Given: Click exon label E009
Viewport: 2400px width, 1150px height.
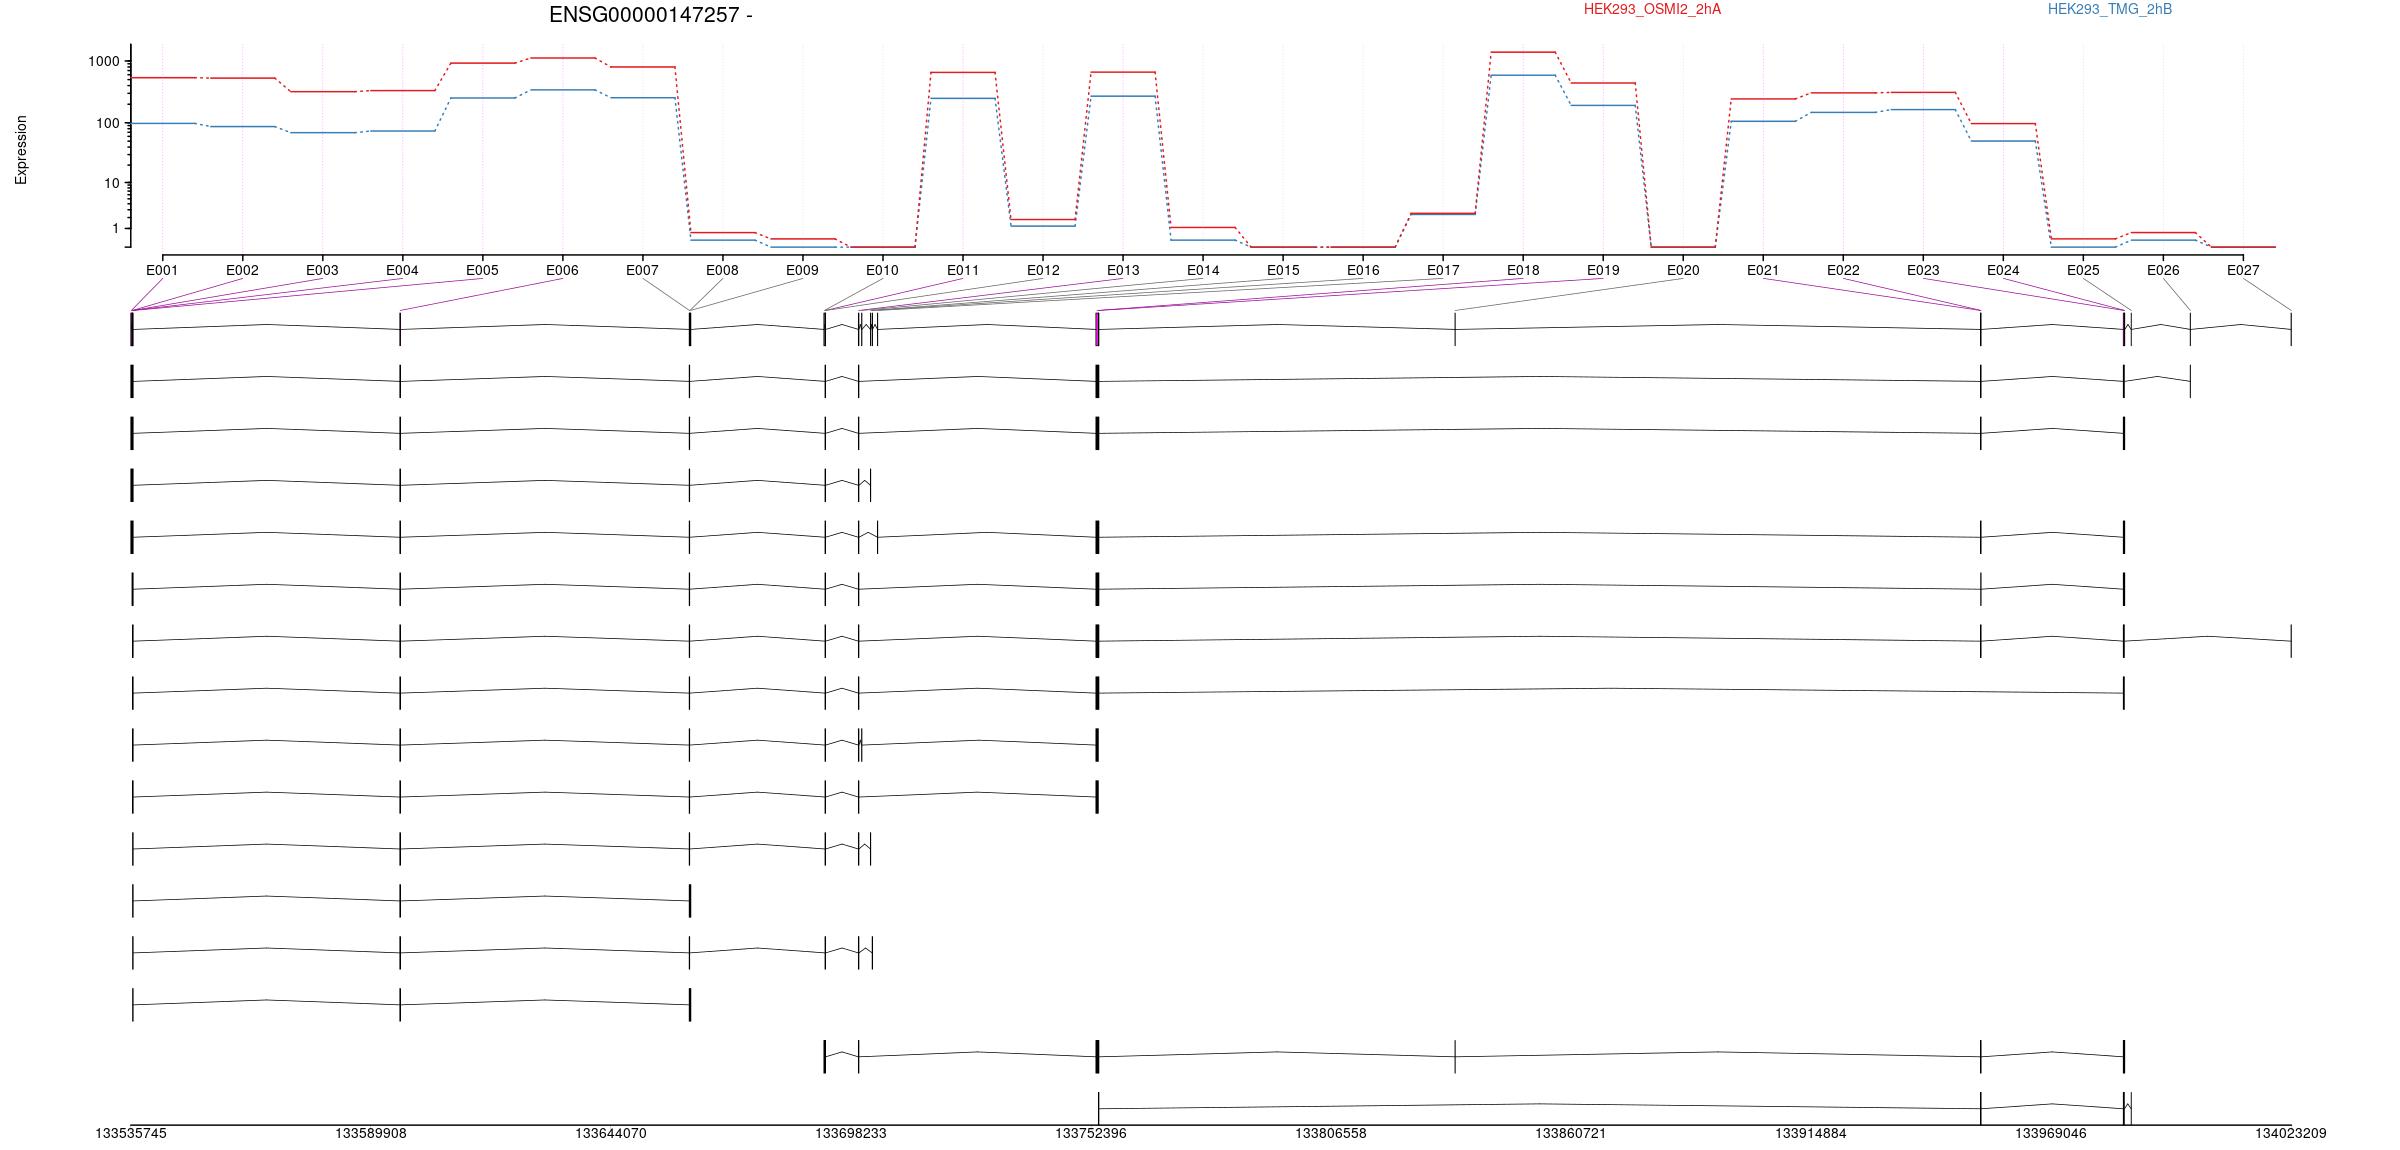Looking at the screenshot, I should tap(802, 270).
